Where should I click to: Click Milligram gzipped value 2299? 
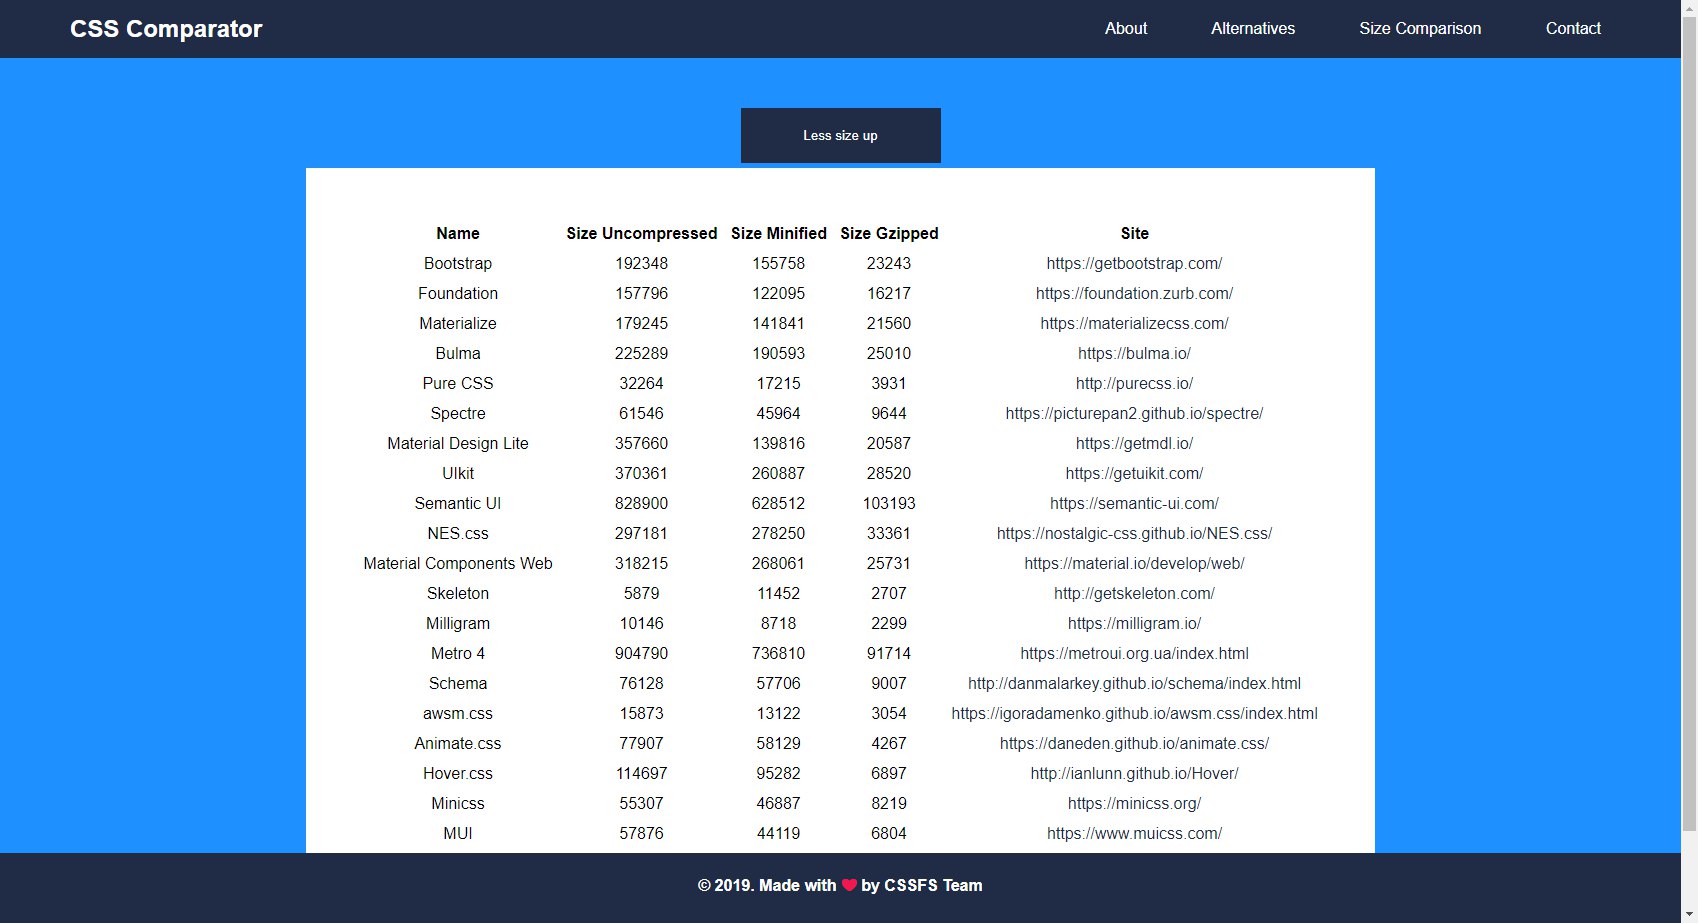889,623
